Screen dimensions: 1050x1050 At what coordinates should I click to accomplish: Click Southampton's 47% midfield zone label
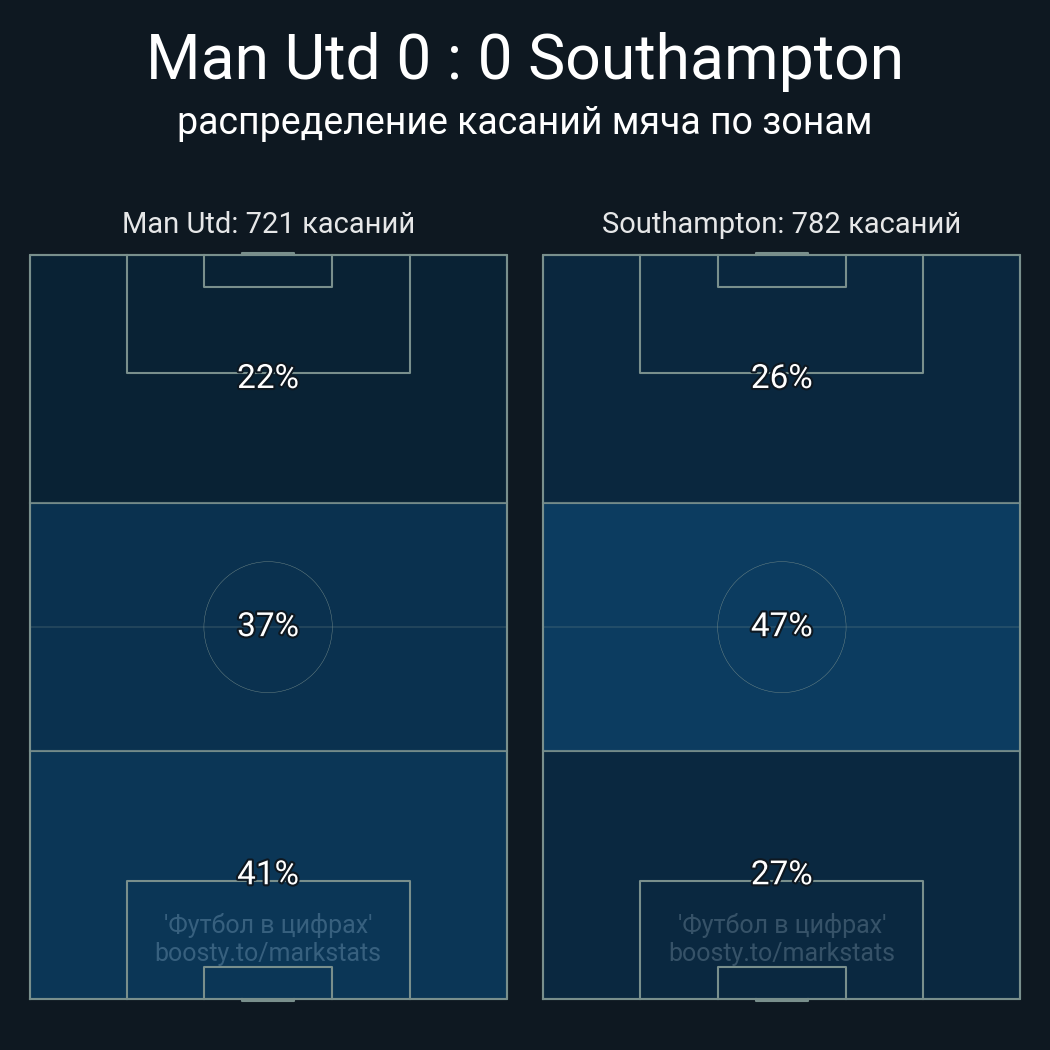tap(781, 625)
